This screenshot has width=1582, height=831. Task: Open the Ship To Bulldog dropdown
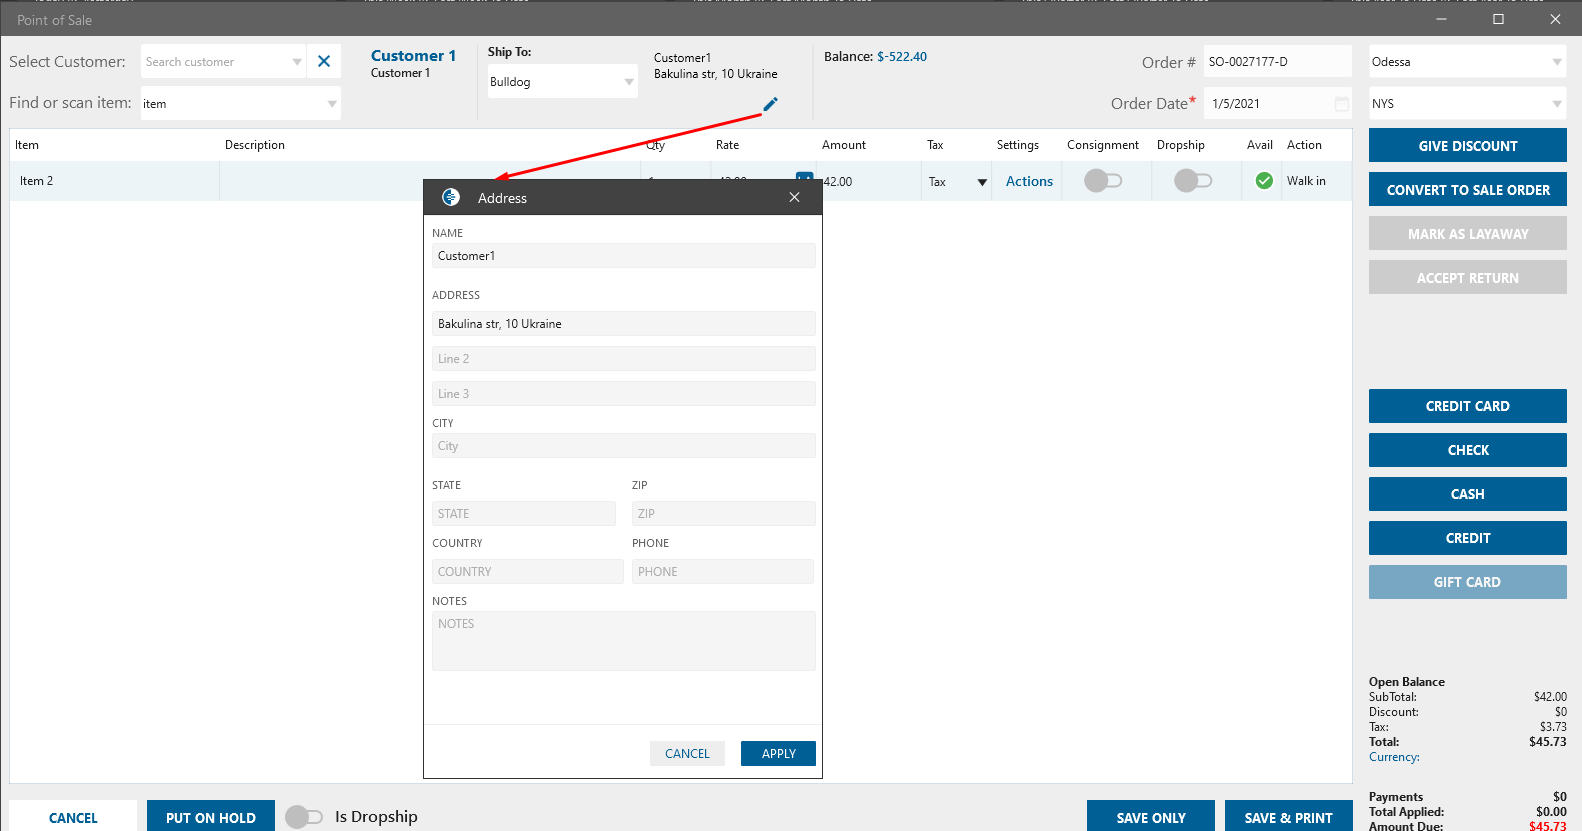(629, 82)
